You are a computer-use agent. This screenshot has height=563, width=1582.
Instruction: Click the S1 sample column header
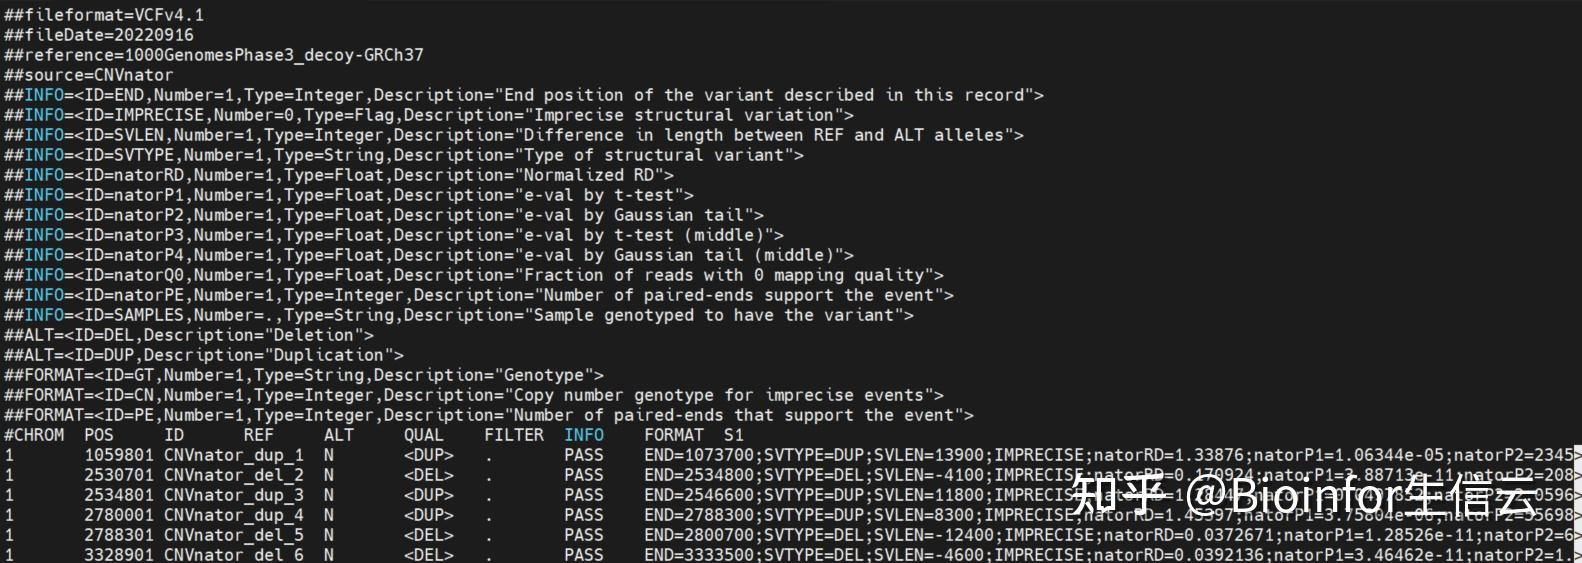coord(734,435)
